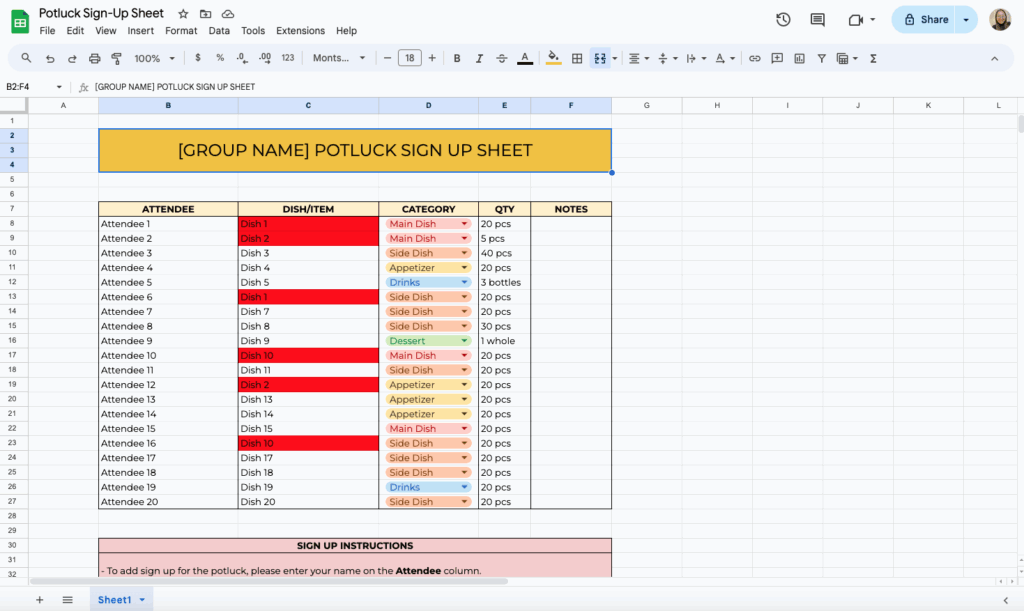1024x611 pixels.
Task: Toggle bold formatting
Action: click(x=456, y=58)
